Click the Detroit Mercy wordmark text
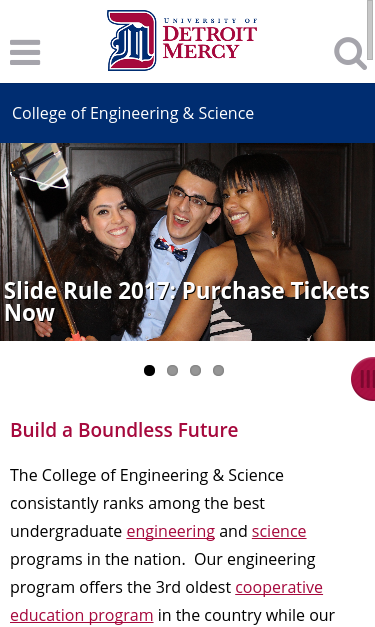375x627 pixels. point(209,38)
